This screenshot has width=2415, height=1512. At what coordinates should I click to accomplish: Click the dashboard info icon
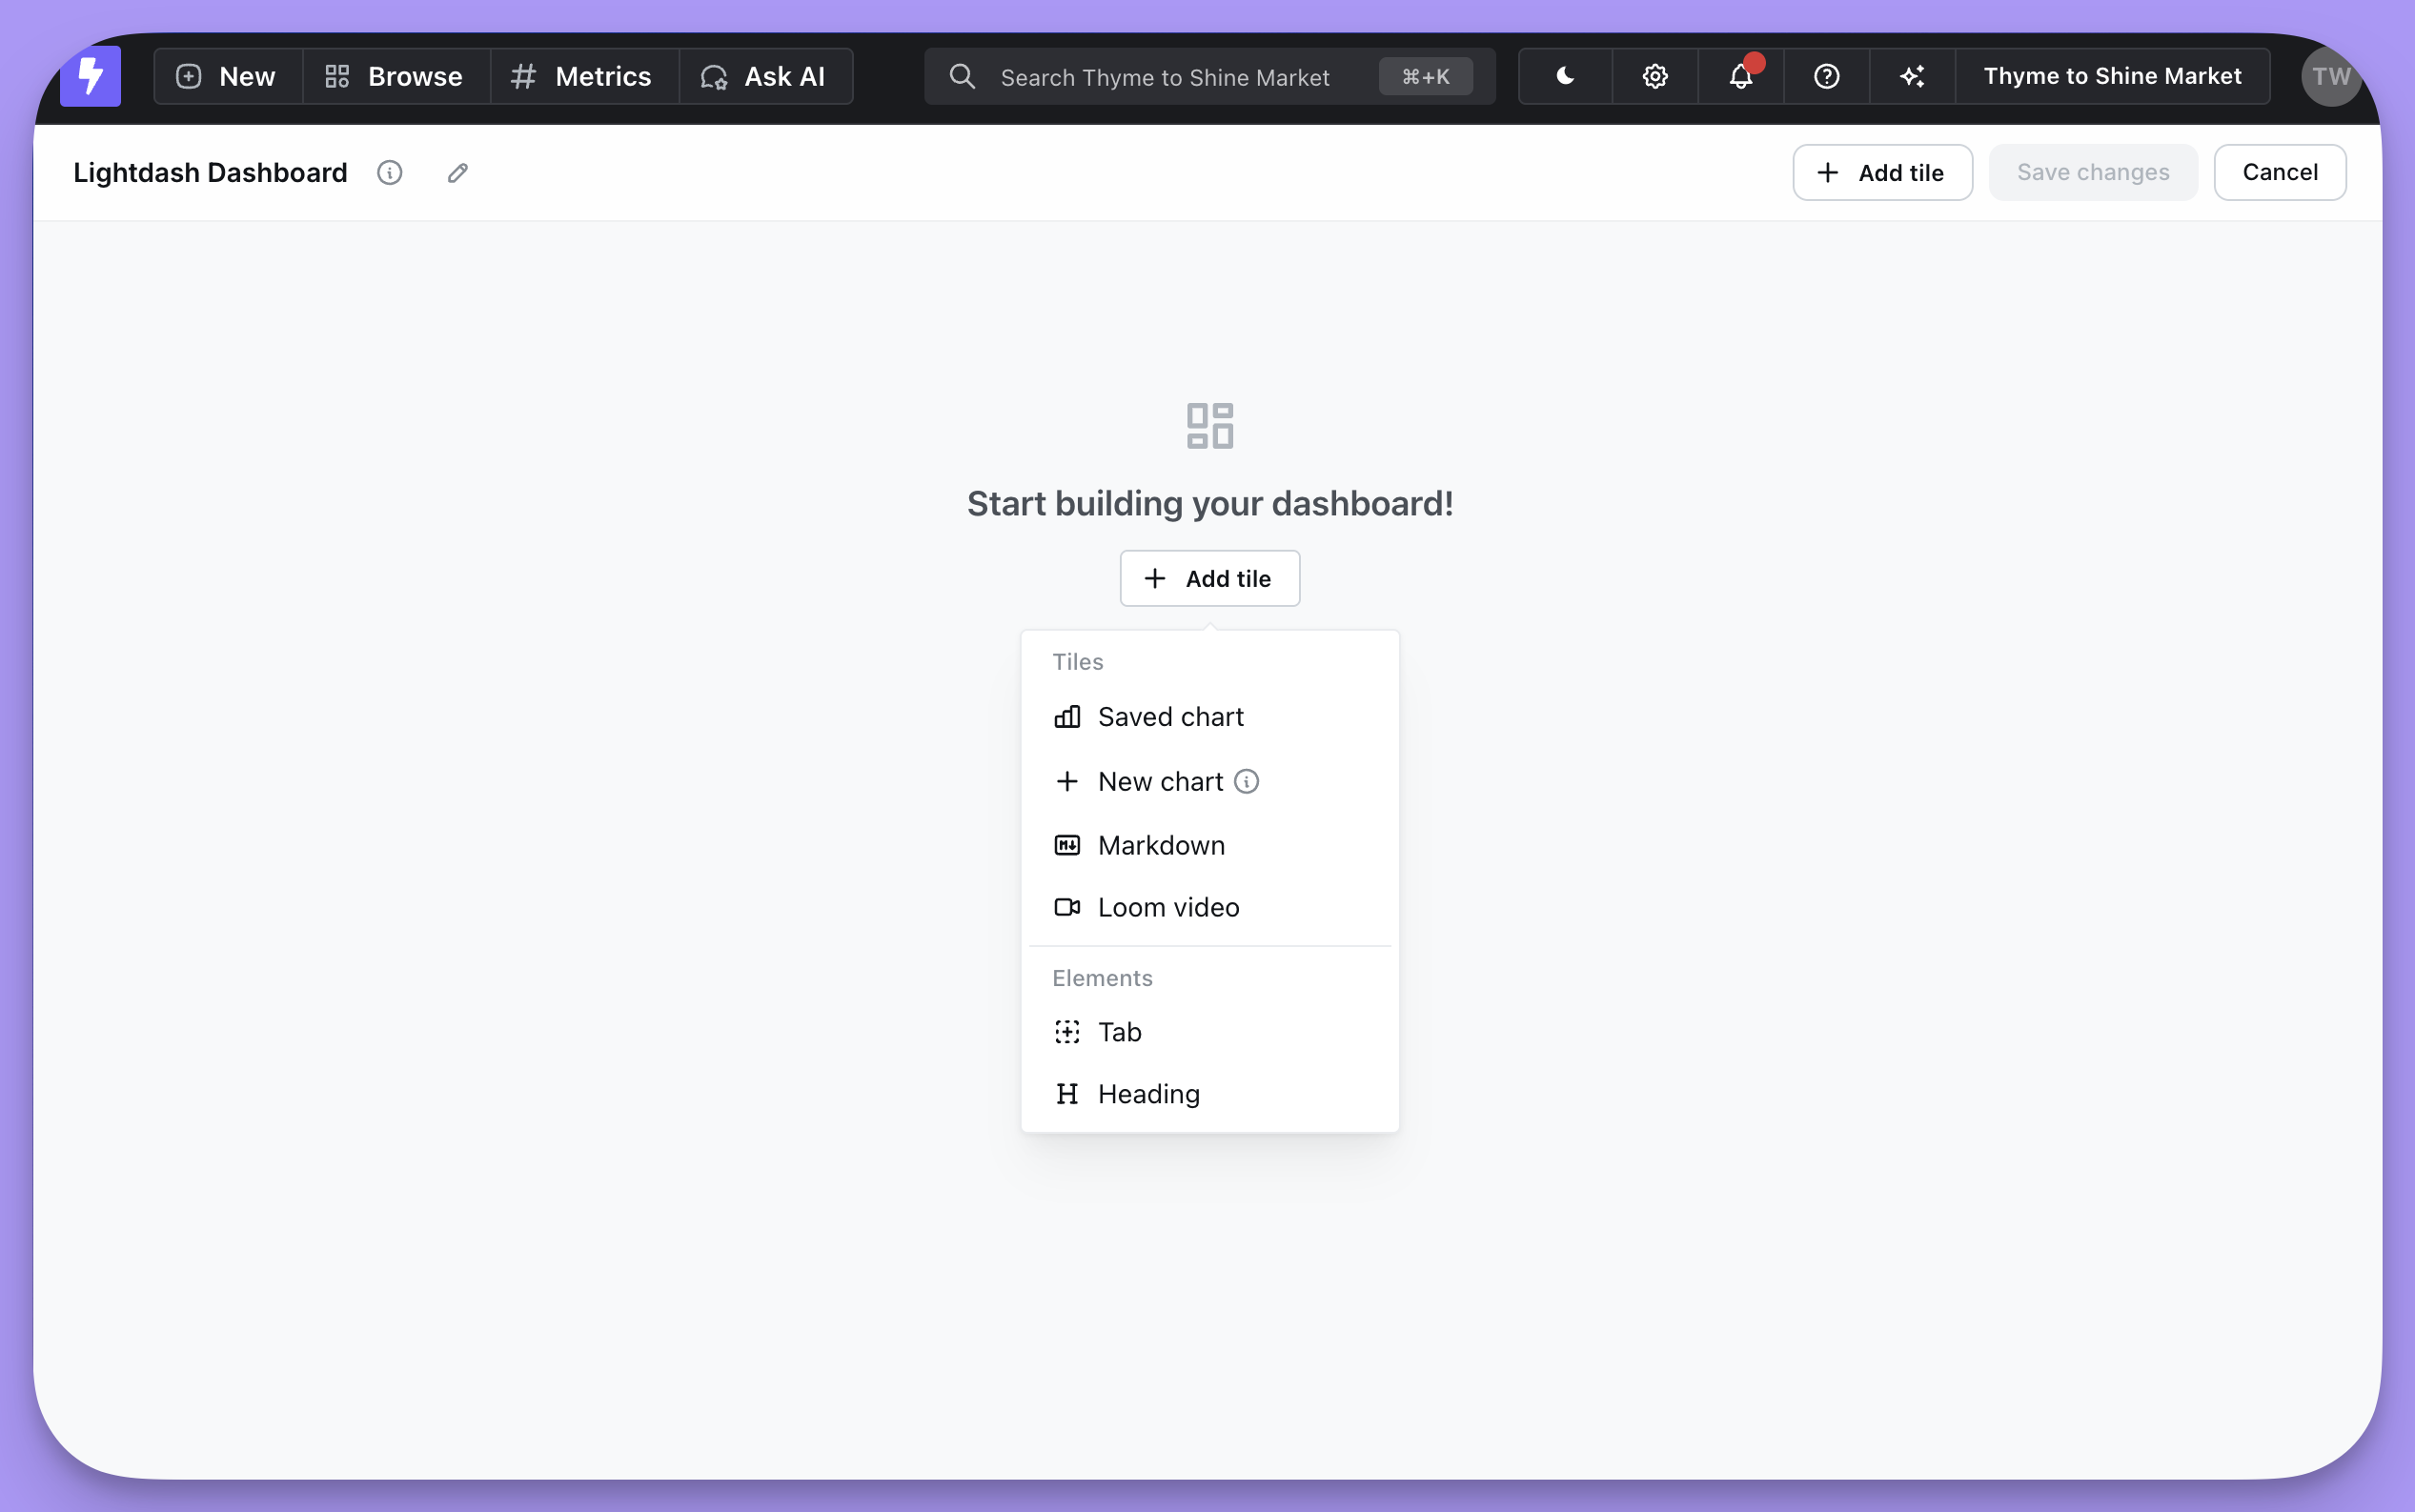point(390,173)
